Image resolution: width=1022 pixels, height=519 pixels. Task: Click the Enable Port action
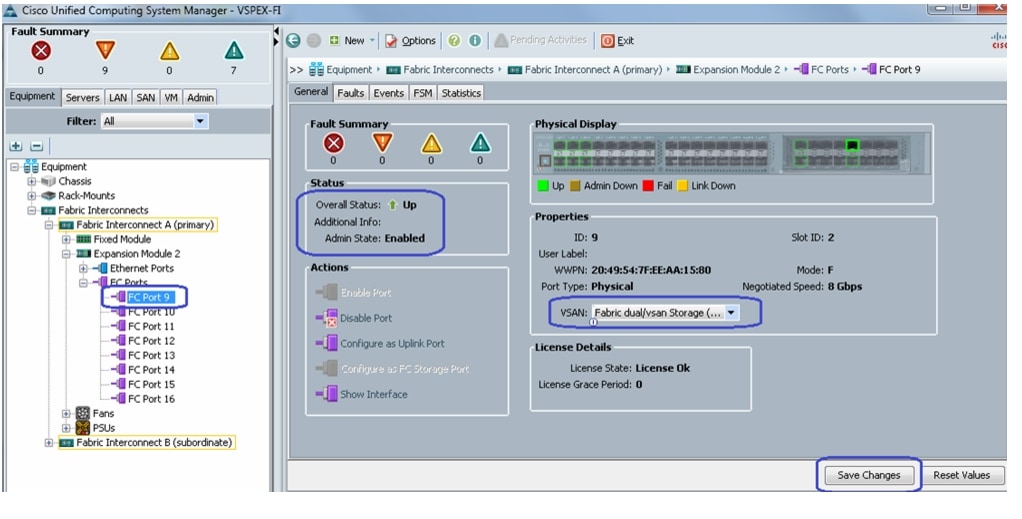coord(354,293)
